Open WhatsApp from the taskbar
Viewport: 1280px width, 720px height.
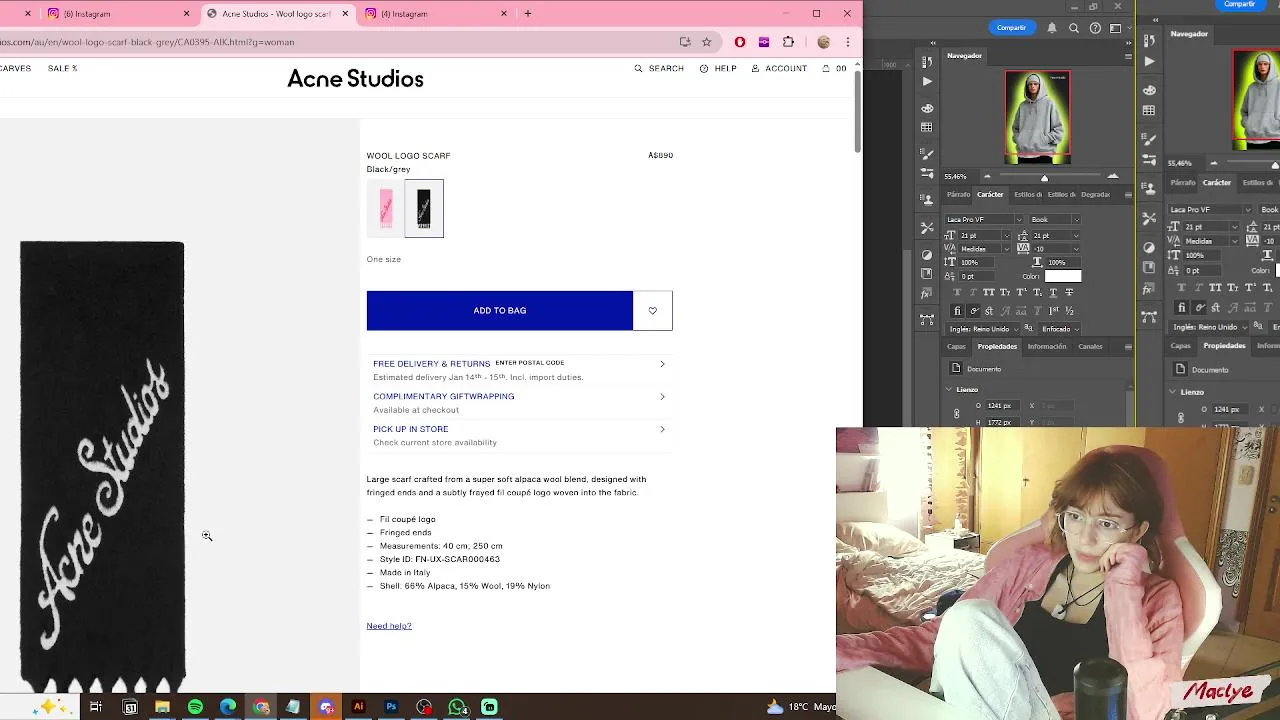(x=457, y=707)
